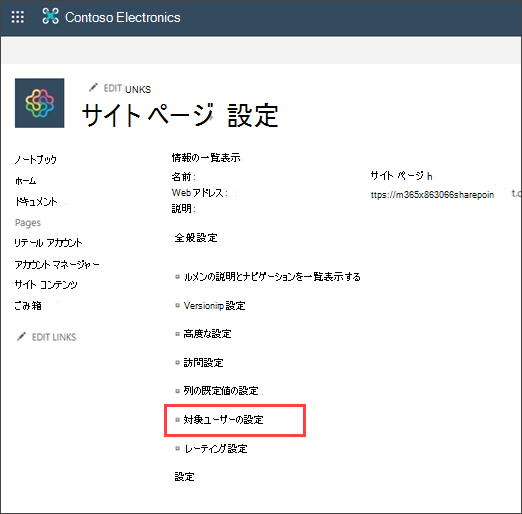Open アカウント マネージャー navigation link
522x514 pixels.
[x=57, y=264]
